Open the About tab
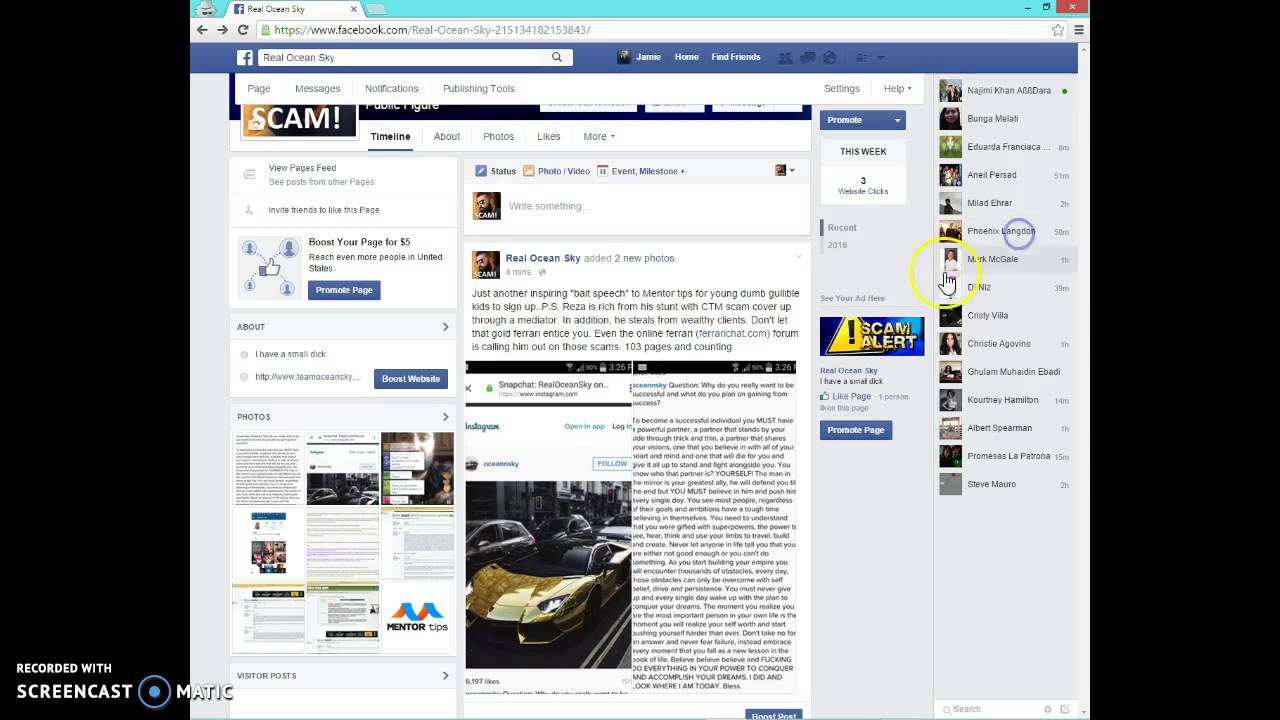Image resolution: width=1280 pixels, height=720 pixels. click(x=447, y=136)
